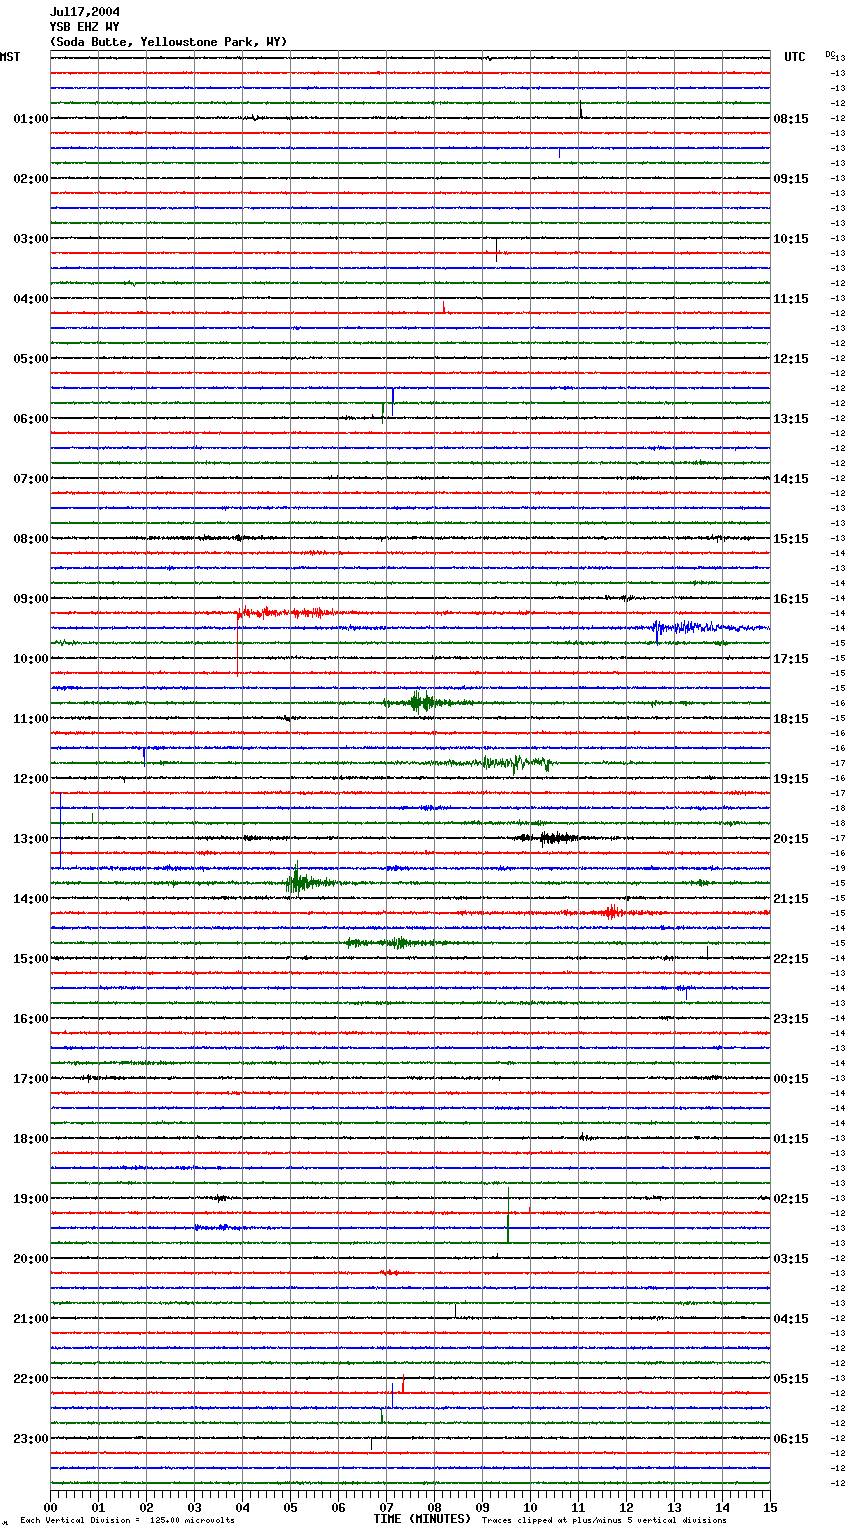Select the 21:00 MST row label

(x=31, y=1319)
